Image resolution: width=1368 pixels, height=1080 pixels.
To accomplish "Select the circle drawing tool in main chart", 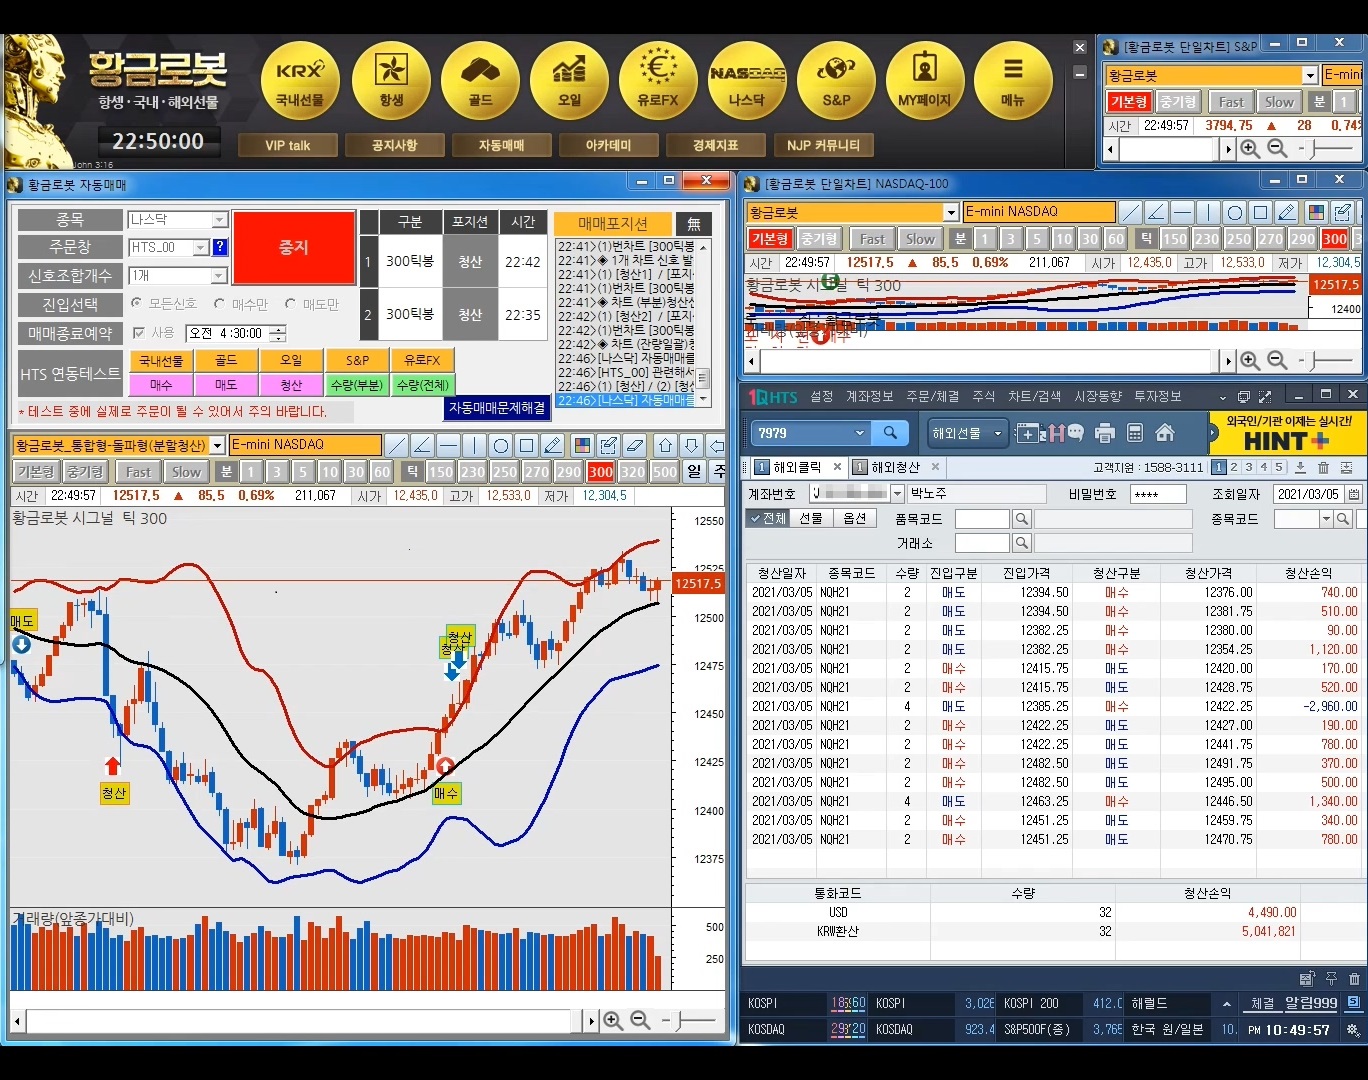I will click(501, 445).
